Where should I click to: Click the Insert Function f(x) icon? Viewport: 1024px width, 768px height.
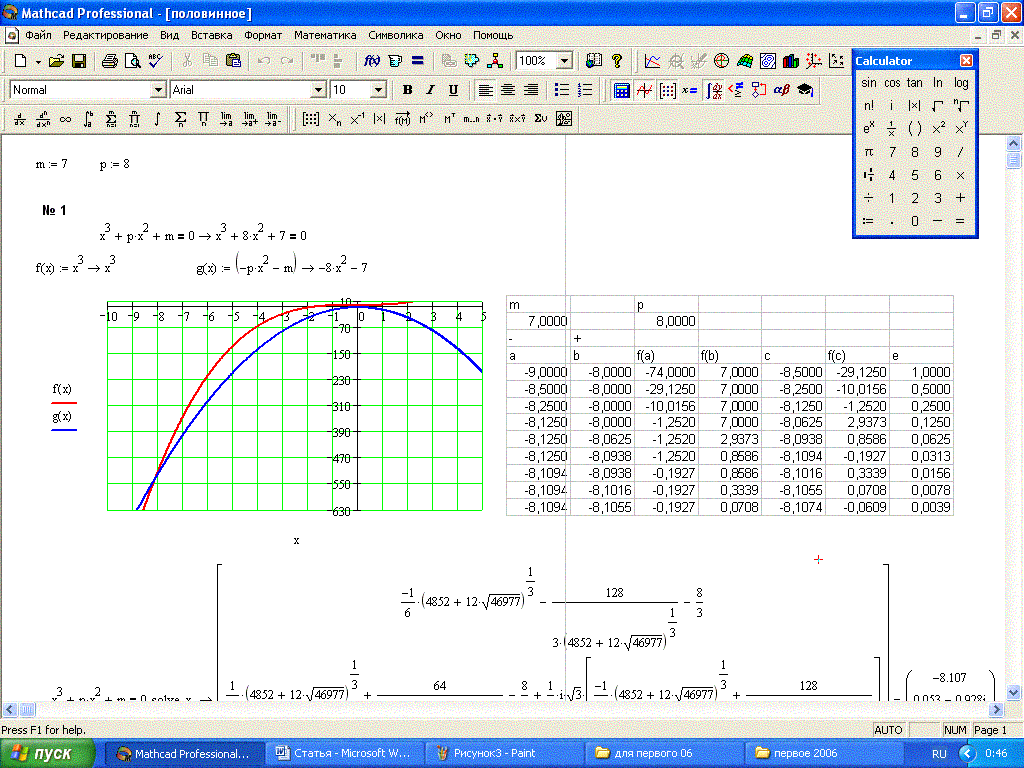point(371,61)
